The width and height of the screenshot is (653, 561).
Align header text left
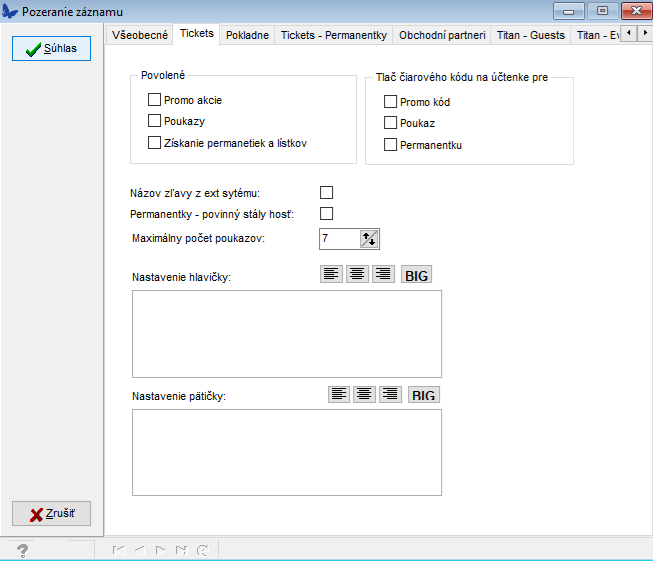click(x=332, y=275)
